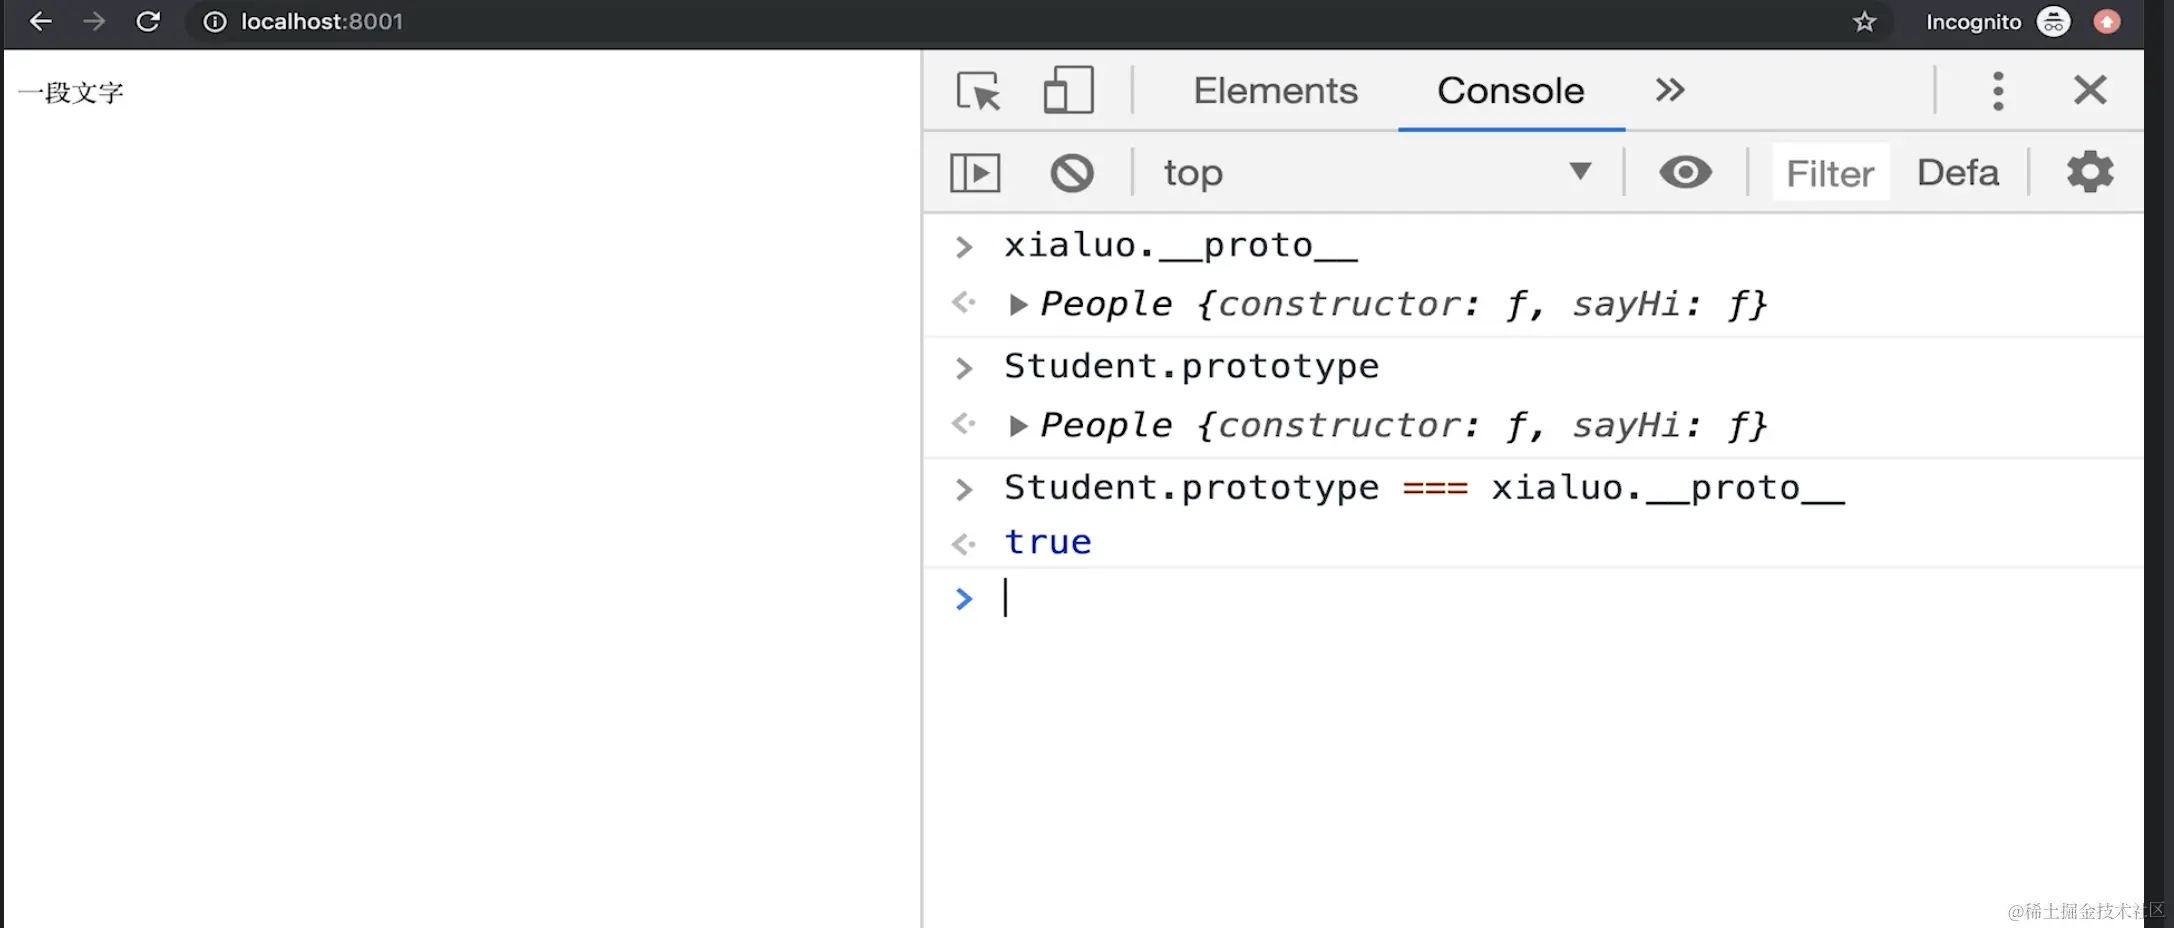2174x928 pixels.
Task: Open the Default log levels dropdown
Action: [1957, 173]
